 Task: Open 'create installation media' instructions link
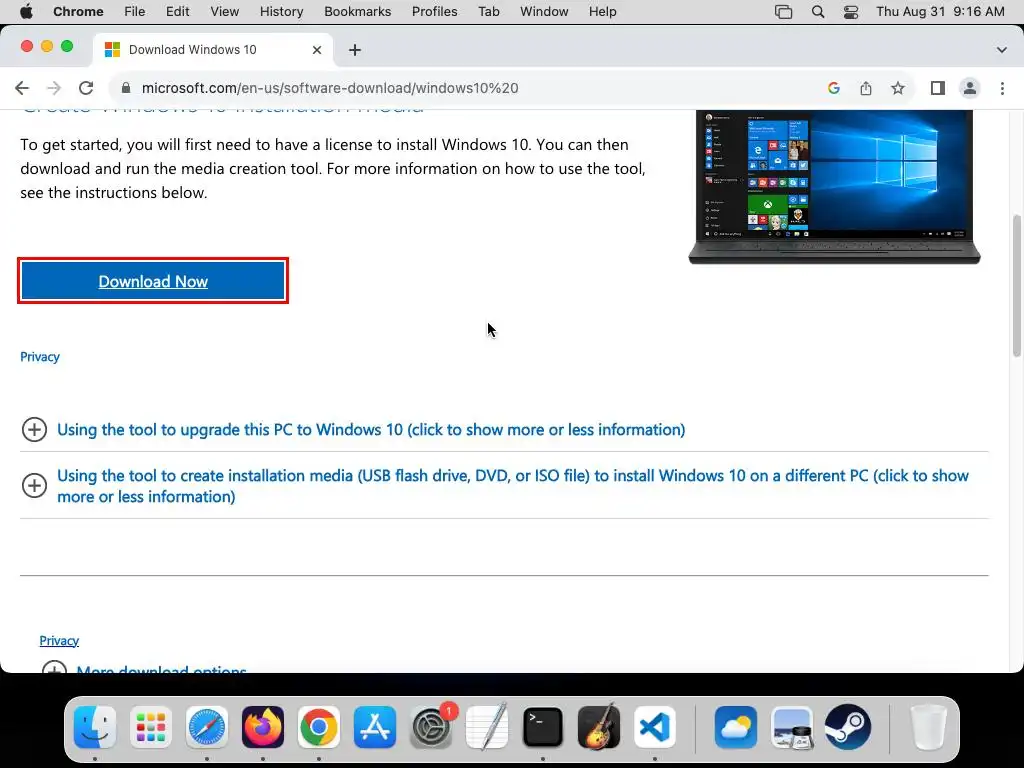pyautogui.click(x=513, y=486)
